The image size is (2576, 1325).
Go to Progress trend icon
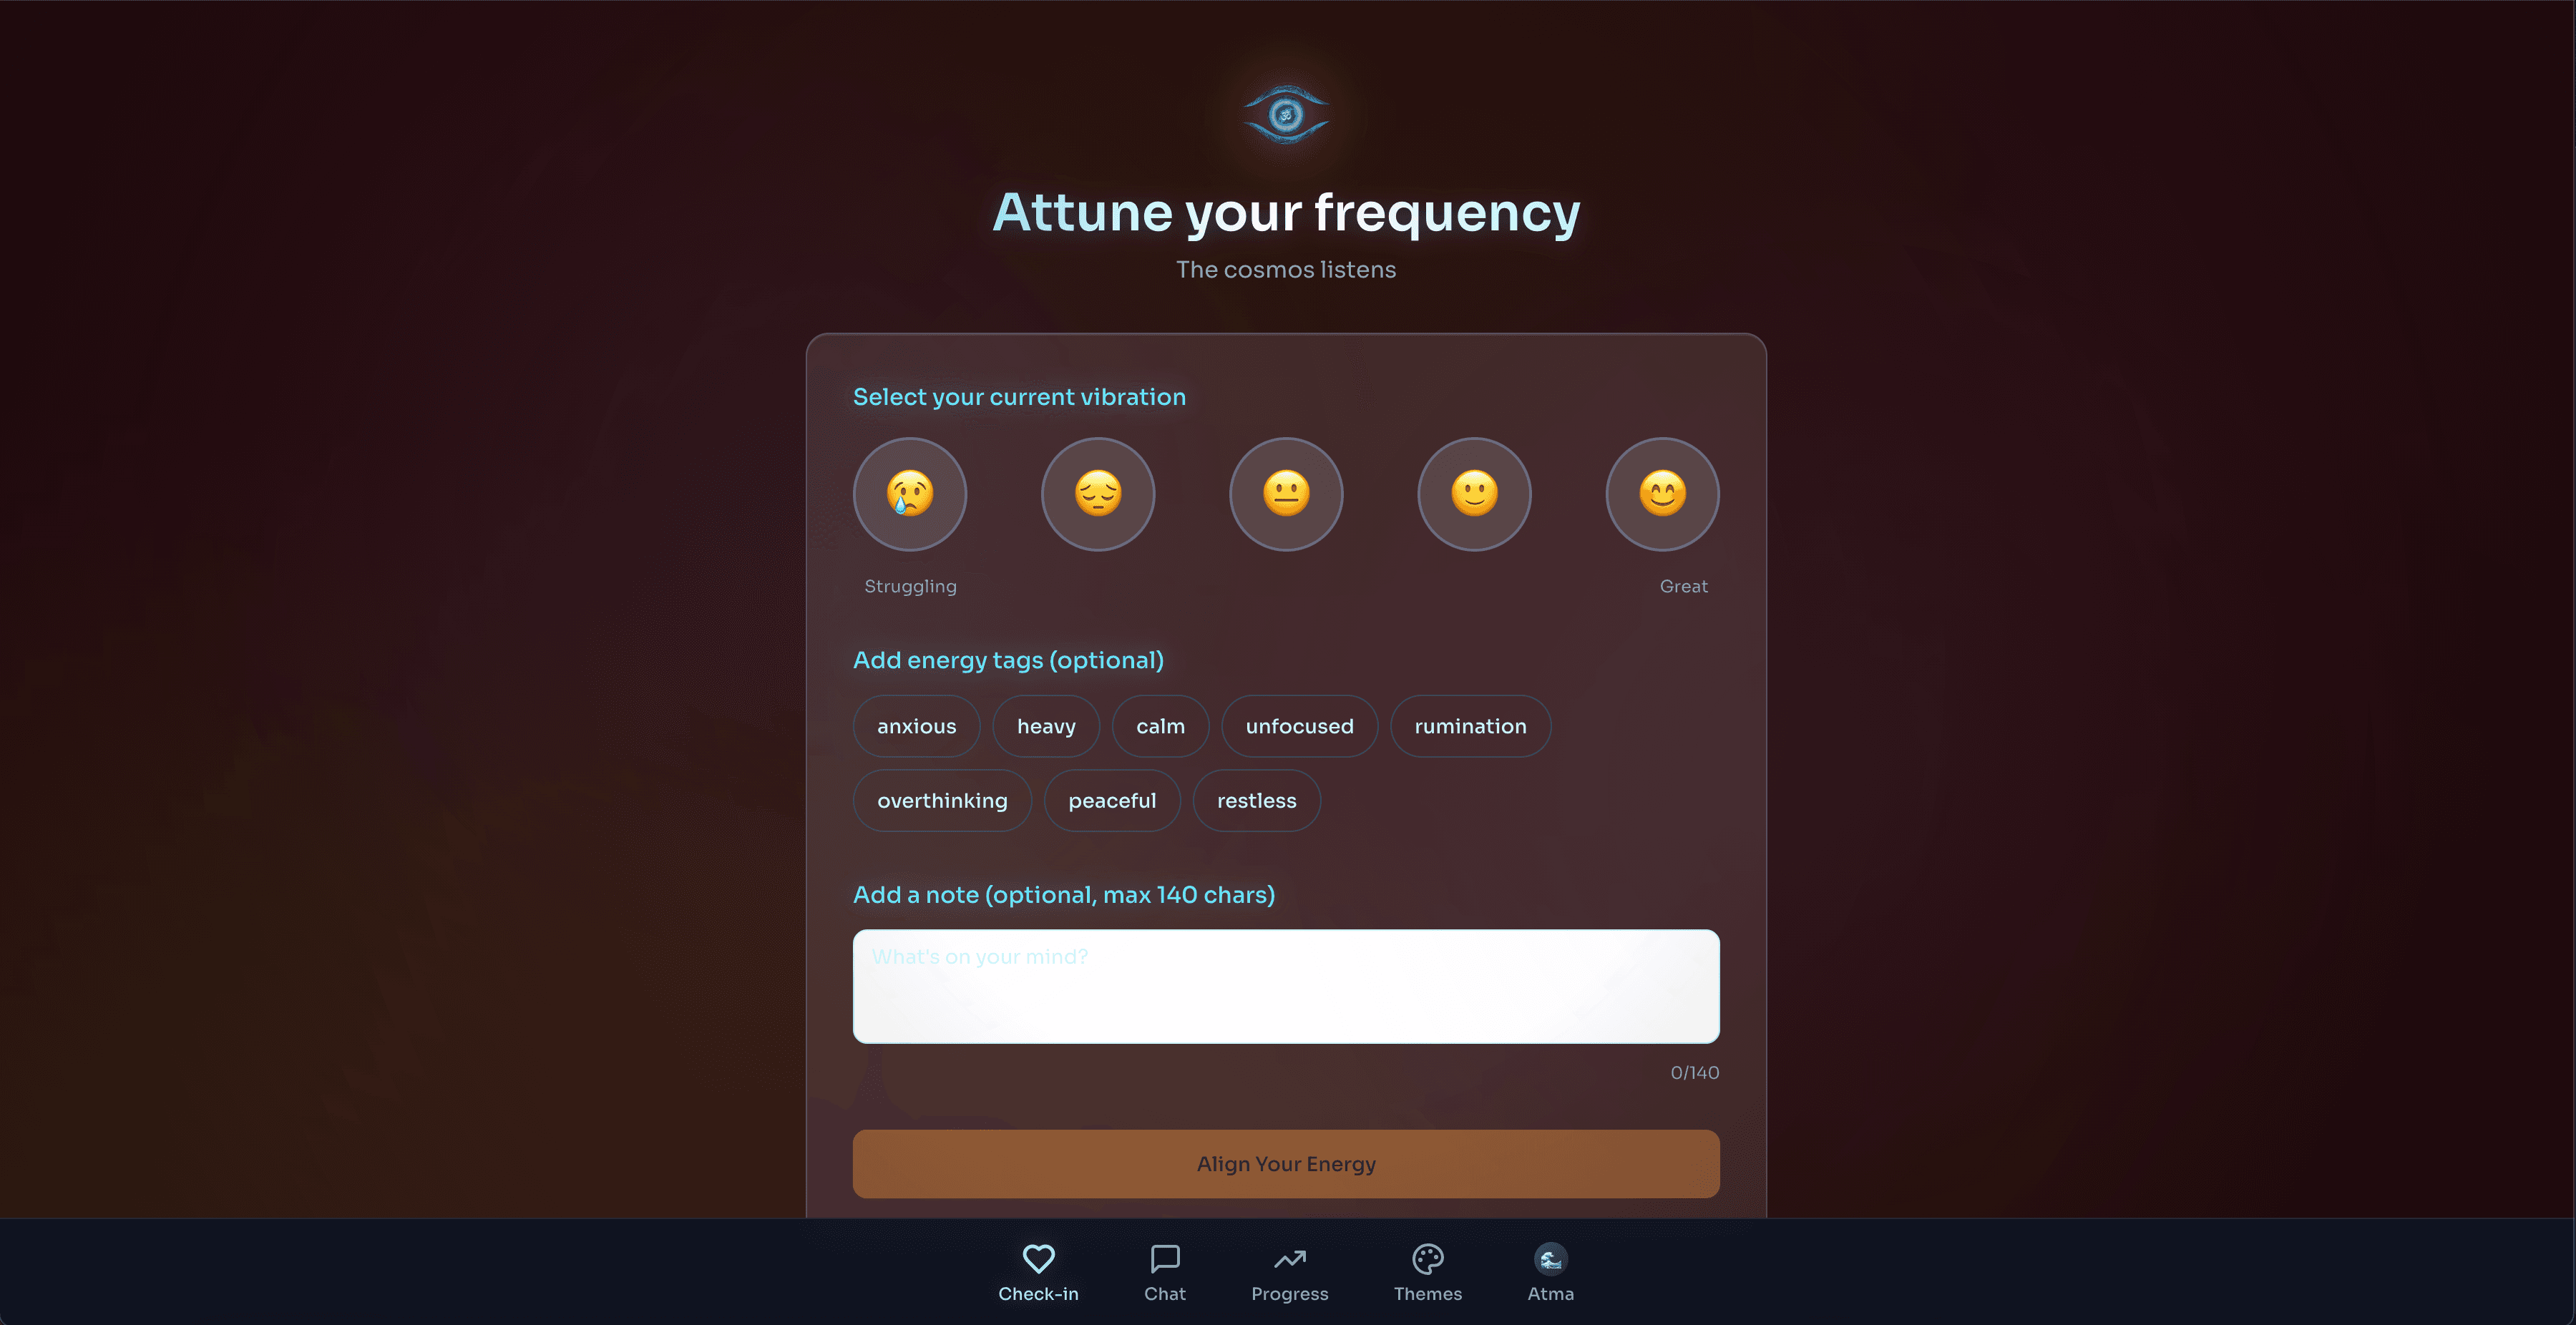(1289, 1259)
